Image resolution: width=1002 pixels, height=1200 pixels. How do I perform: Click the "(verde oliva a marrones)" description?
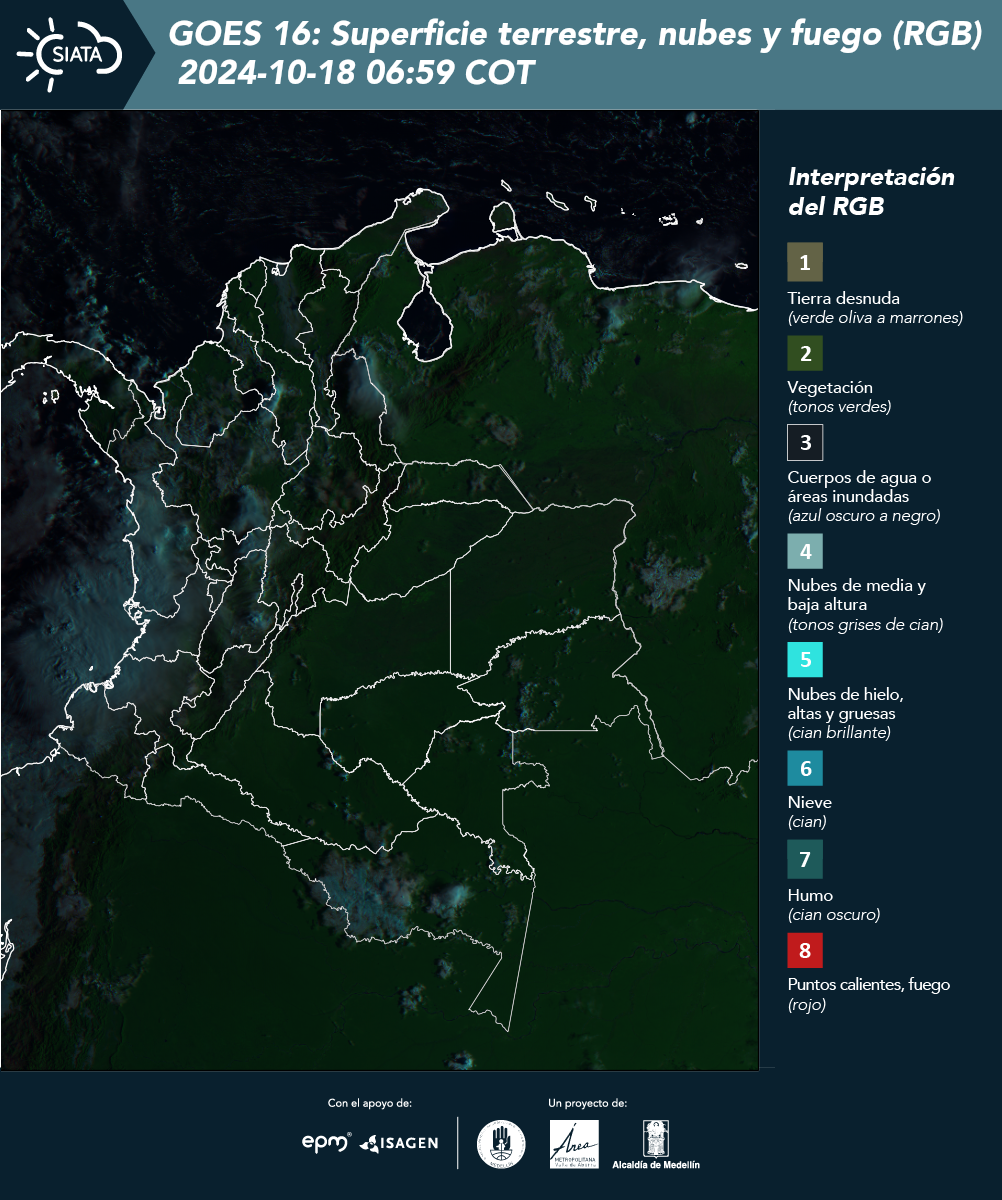pyautogui.click(x=875, y=318)
